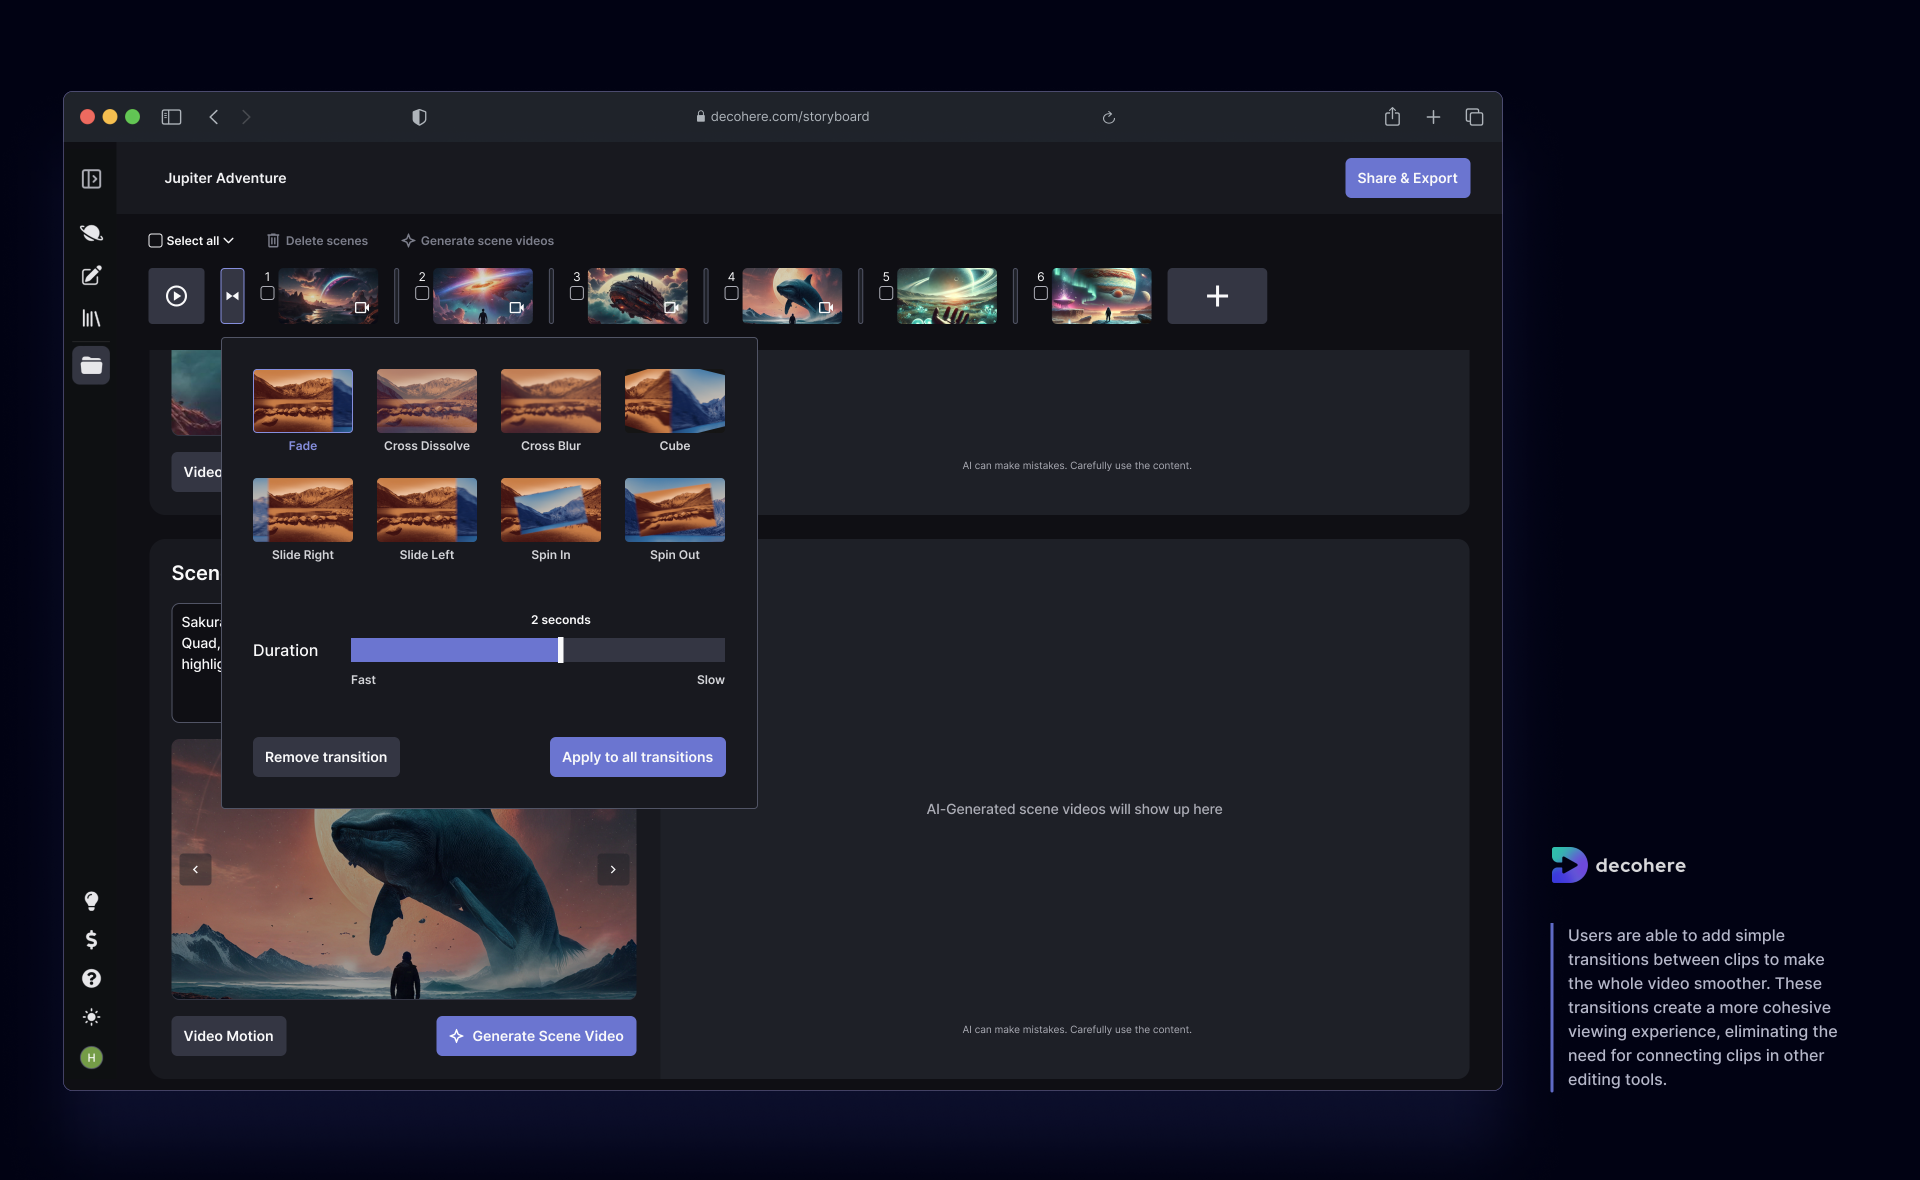The width and height of the screenshot is (1920, 1180).
Task: Expand the left sidebar panel toggle
Action: (91, 179)
